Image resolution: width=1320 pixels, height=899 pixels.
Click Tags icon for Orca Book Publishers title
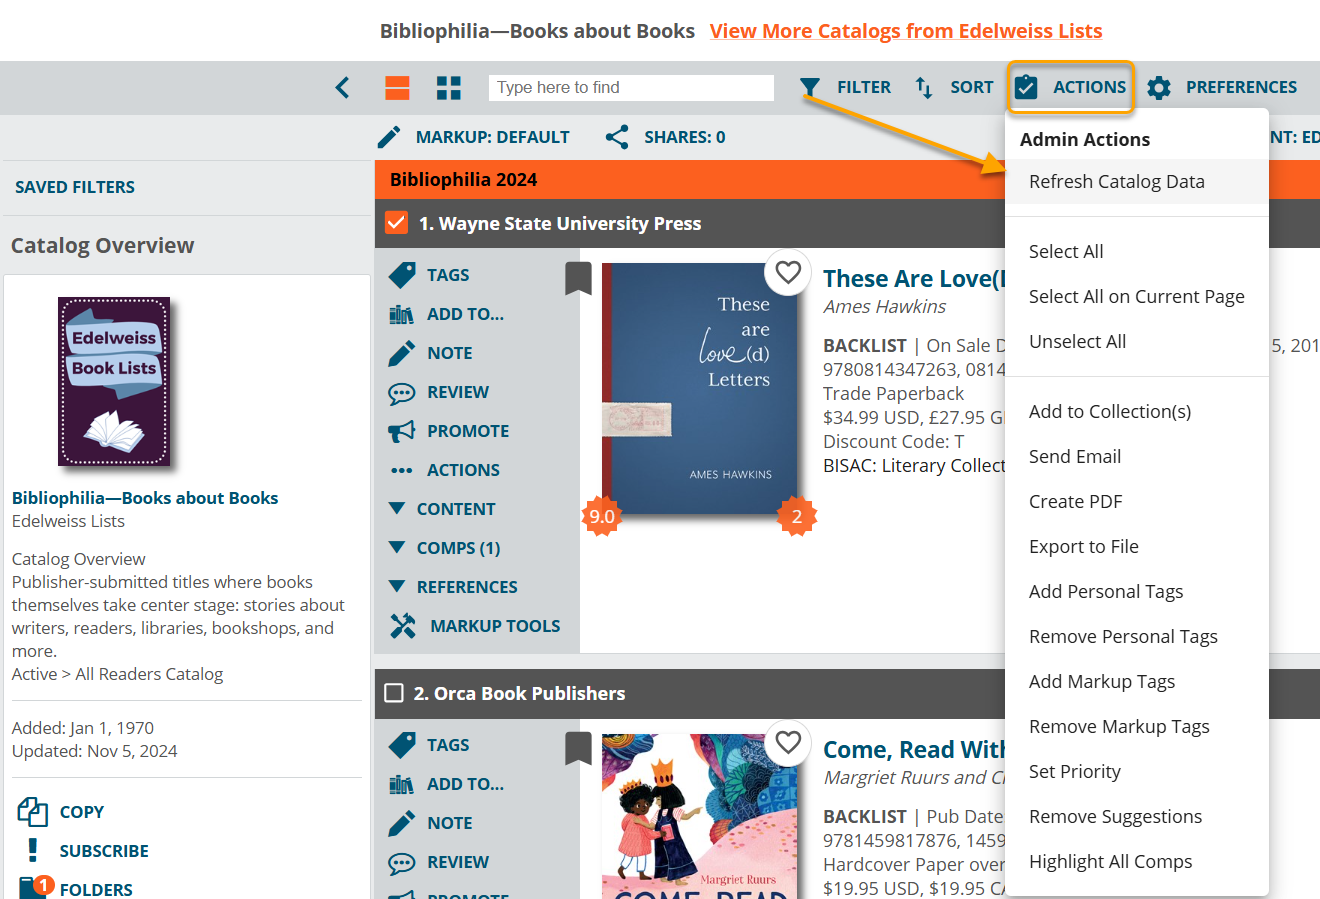(x=402, y=745)
